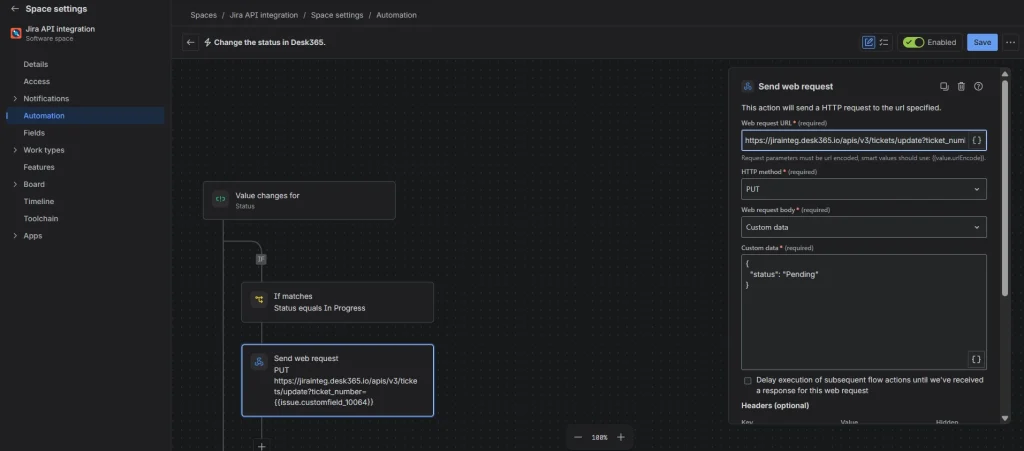Expand the Work types section
1024x451 pixels.
15,150
